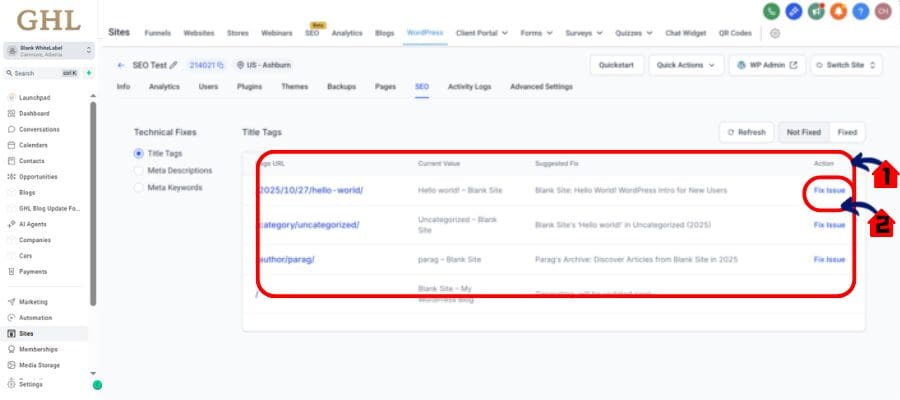Open the Activity Logs tab
Viewport: 900px width, 400px height.
point(470,87)
